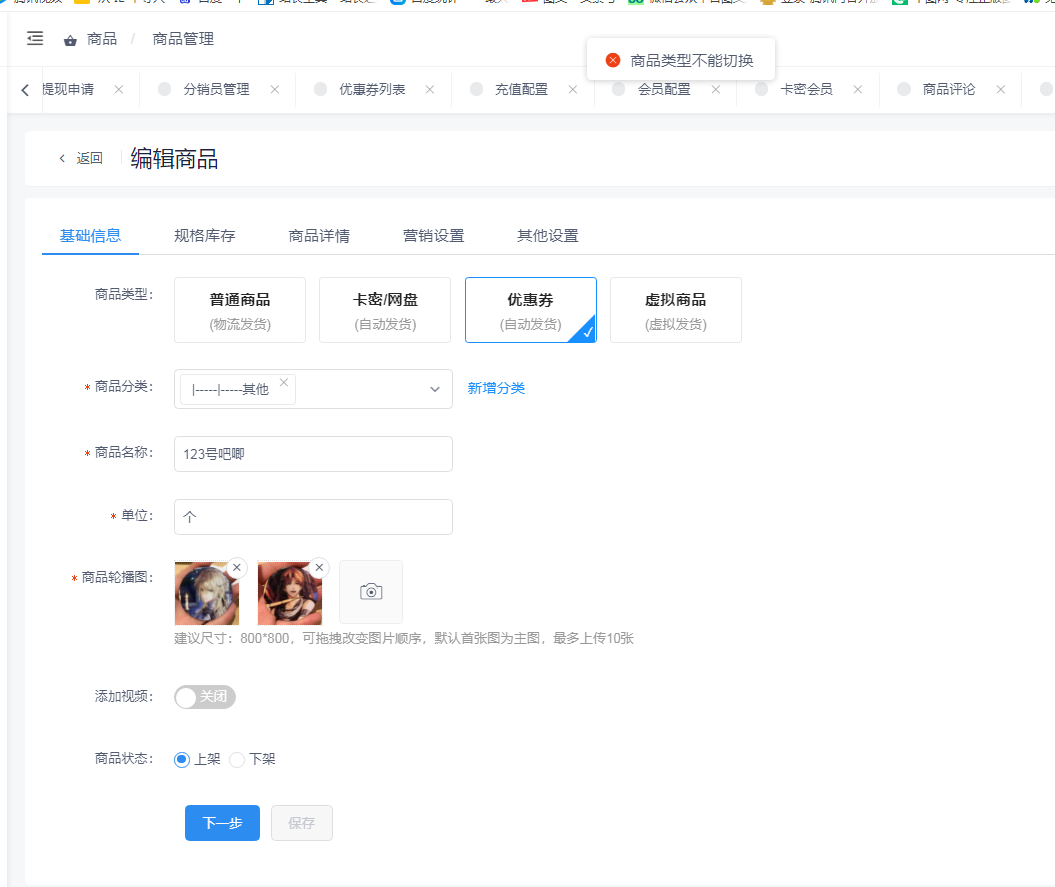Switch to the 提现申请 tab
The image size is (1055, 887).
click(x=68, y=90)
